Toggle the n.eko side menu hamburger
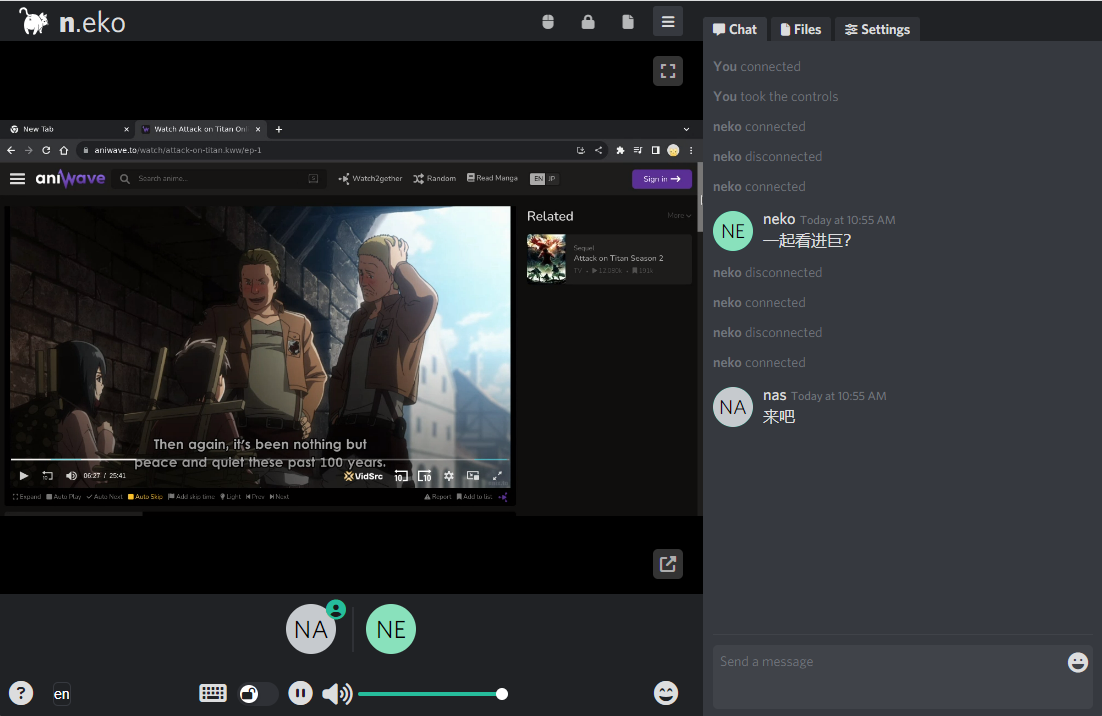1102x716 pixels. tap(668, 21)
